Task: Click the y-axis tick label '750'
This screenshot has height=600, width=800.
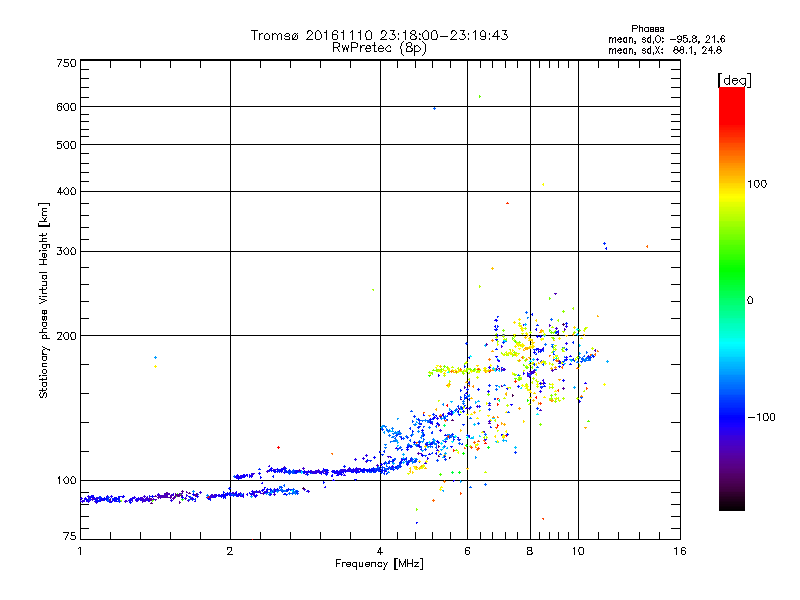Action: 66,63
